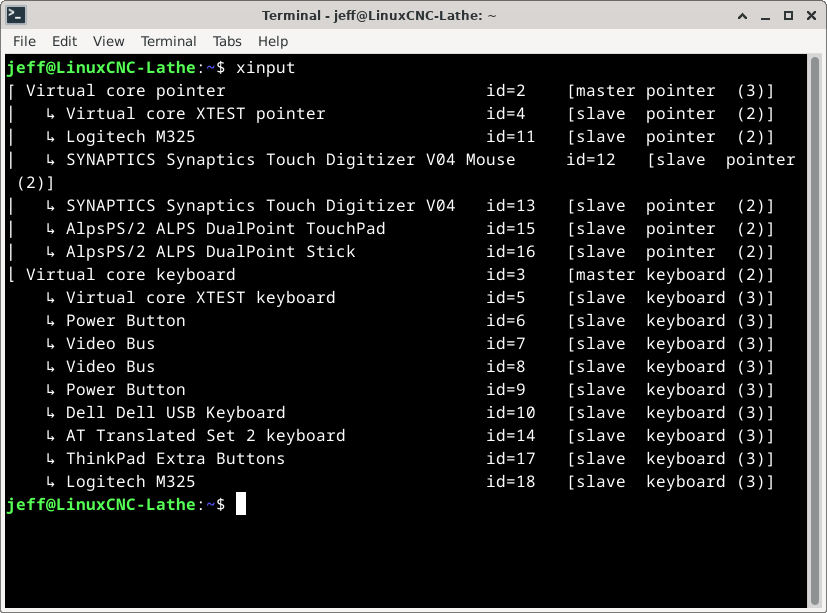
Task: Click the id=3 value
Action: click(x=506, y=275)
